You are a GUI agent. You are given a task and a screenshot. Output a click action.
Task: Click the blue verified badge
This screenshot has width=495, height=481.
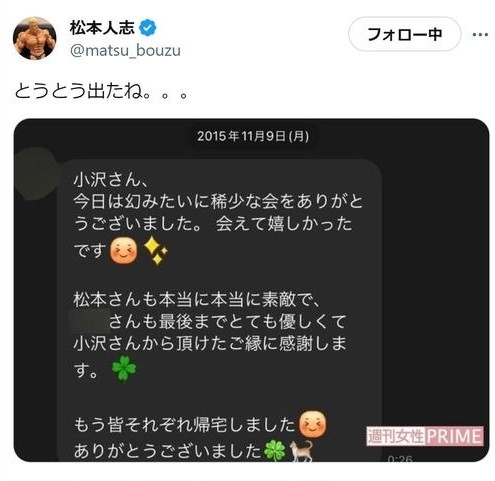147,28
